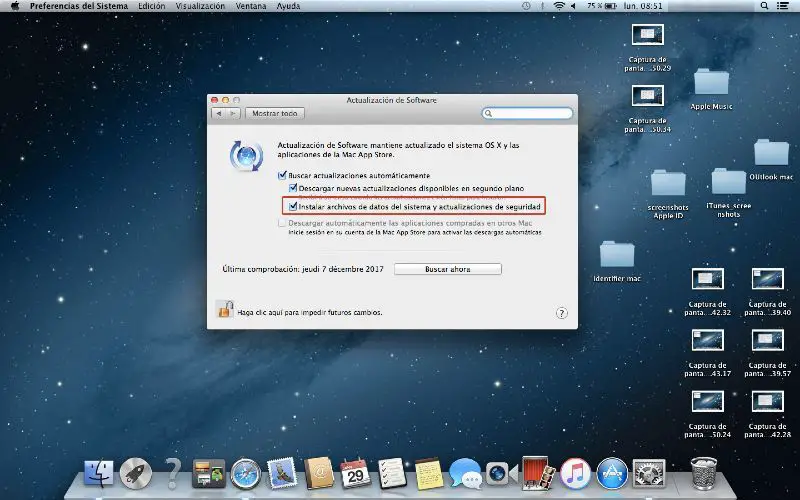
Task: Open Spotlight search magnifier in menu bar
Action: 764,6
